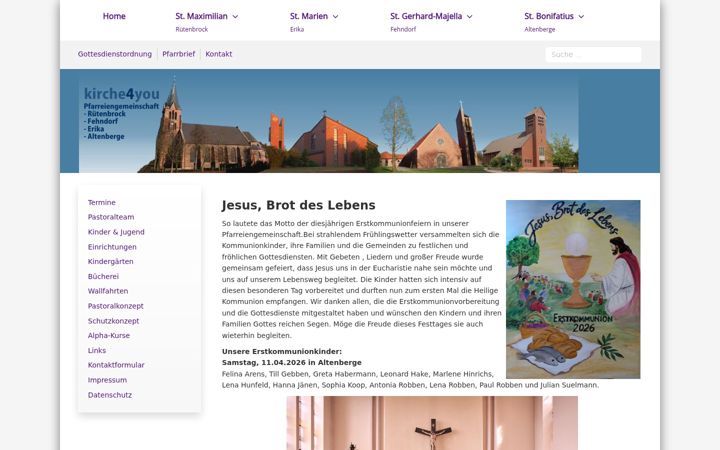Expand the St. Bonifatius dropdown chevron
720x450 pixels.
[581, 17]
